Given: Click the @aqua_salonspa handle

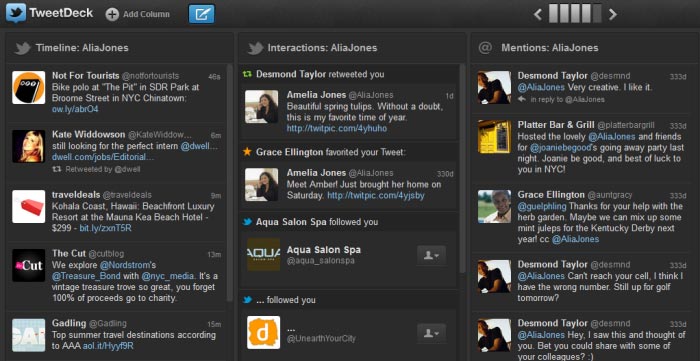Looking at the screenshot, I should 321,261.
